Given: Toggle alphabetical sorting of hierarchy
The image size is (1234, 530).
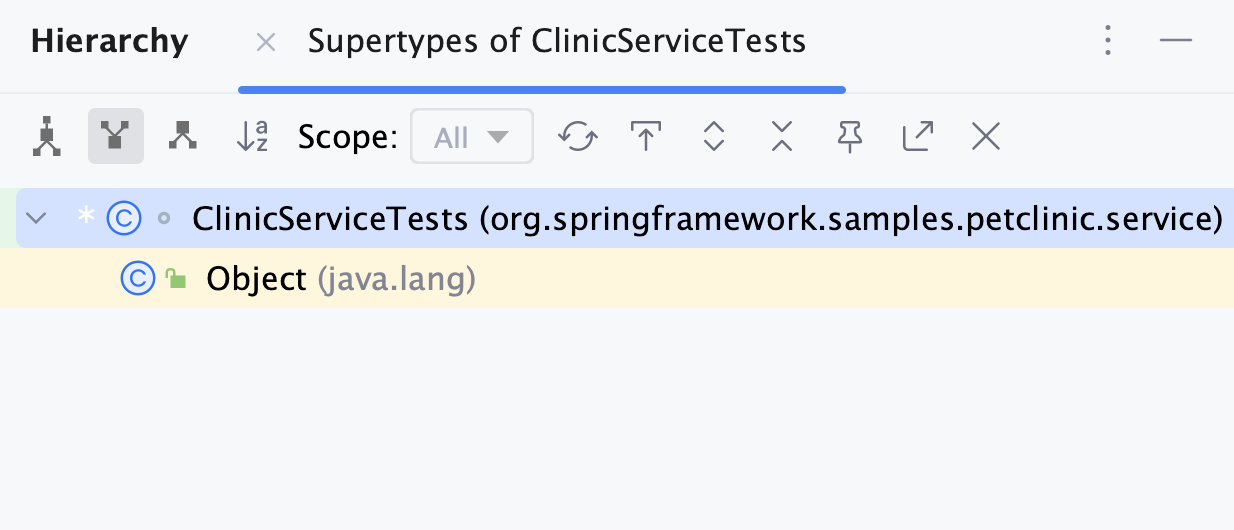Looking at the screenshot, I should [252, 136].
